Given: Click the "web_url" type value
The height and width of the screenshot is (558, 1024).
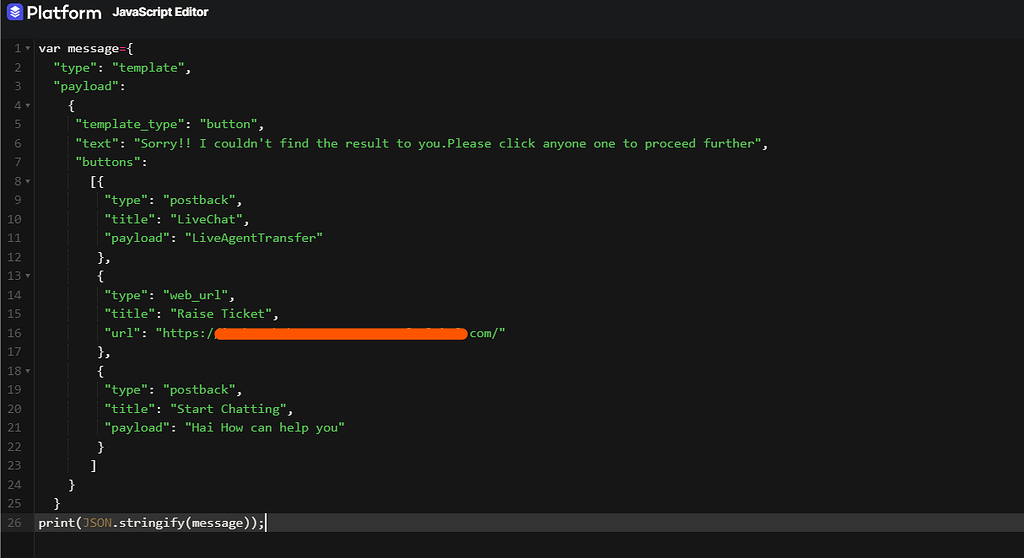Looking at the screenshot, I should (x=195, y=295).
